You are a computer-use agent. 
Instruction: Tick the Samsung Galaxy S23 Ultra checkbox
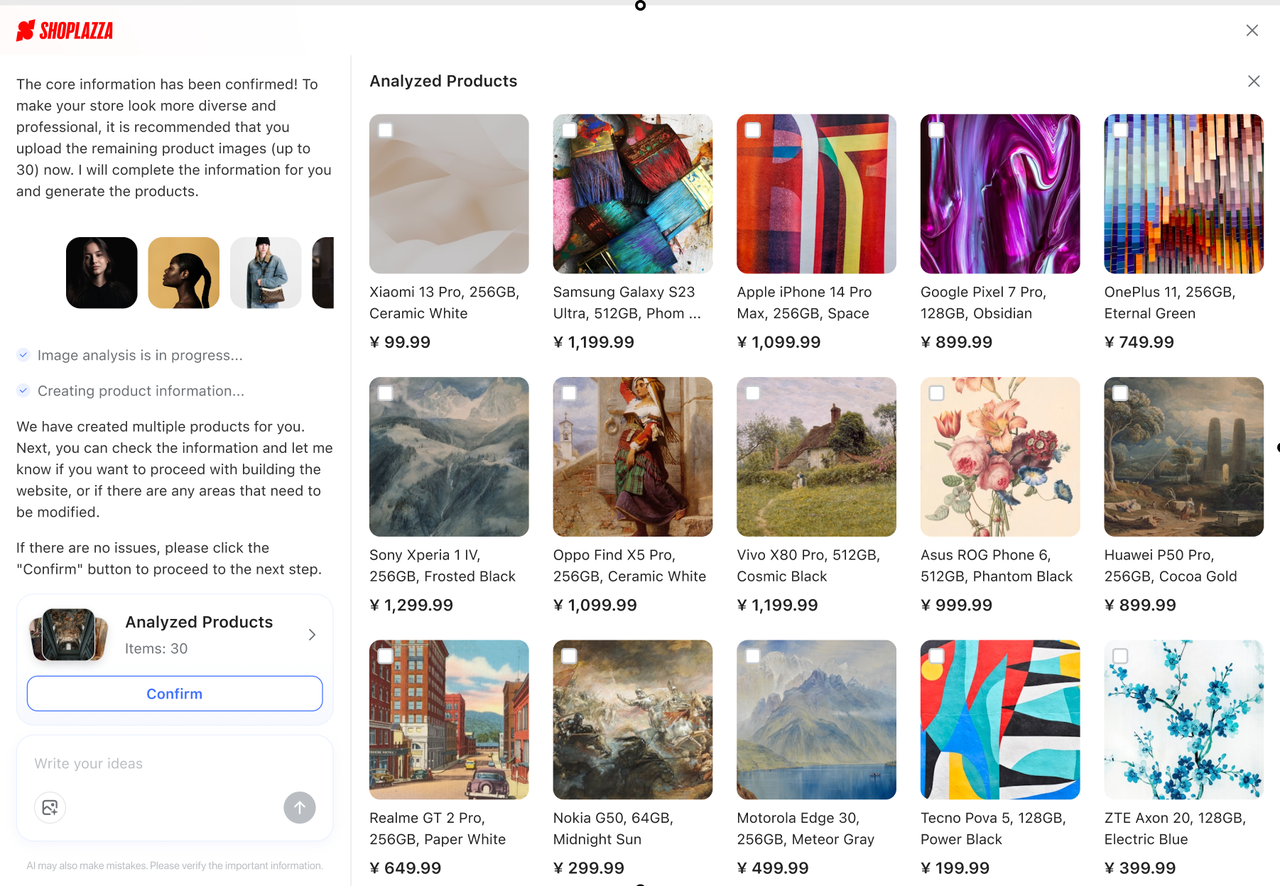pyautogui.click(x=569, y=130)
